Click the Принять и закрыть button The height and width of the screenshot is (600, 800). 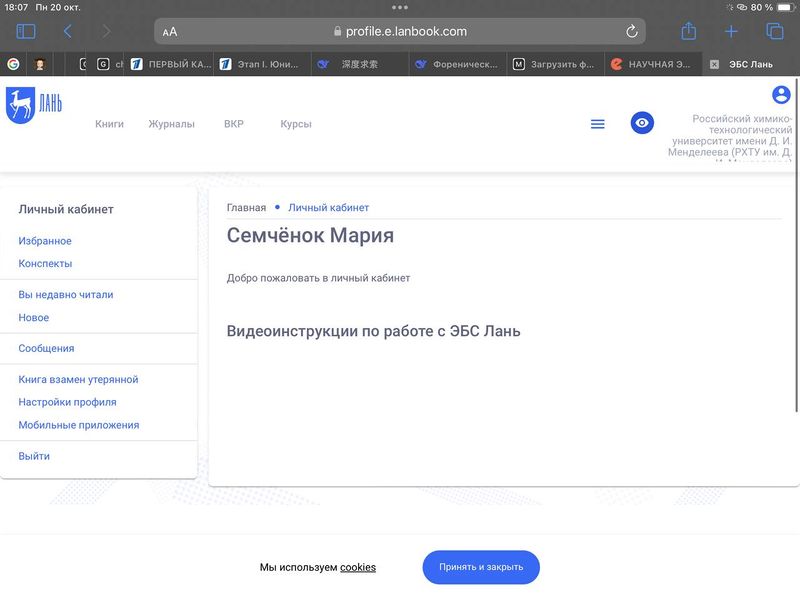point(481,567)
